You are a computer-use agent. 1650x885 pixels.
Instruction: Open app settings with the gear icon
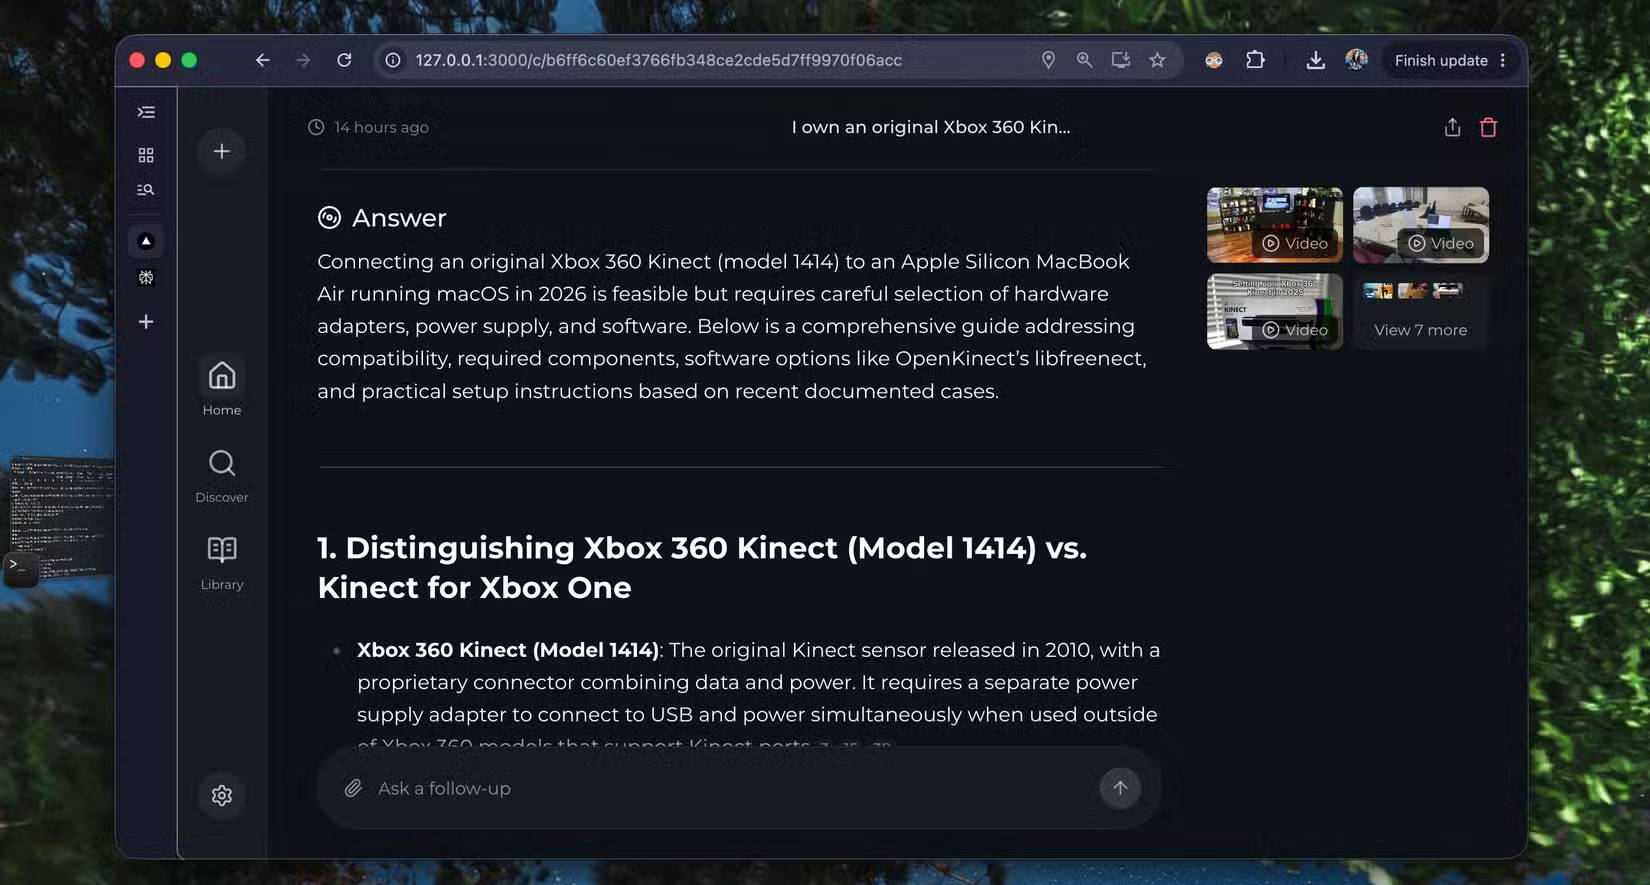(x=222, y=795)
